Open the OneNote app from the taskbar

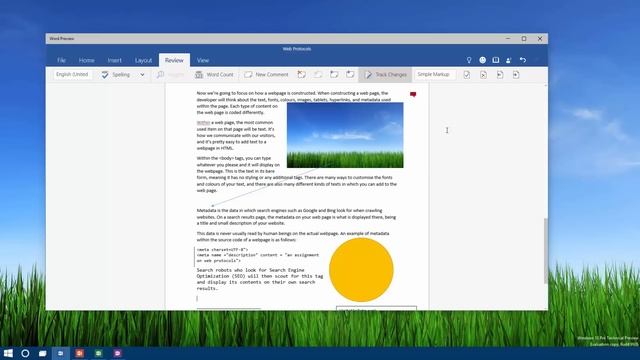pos(118,353)
